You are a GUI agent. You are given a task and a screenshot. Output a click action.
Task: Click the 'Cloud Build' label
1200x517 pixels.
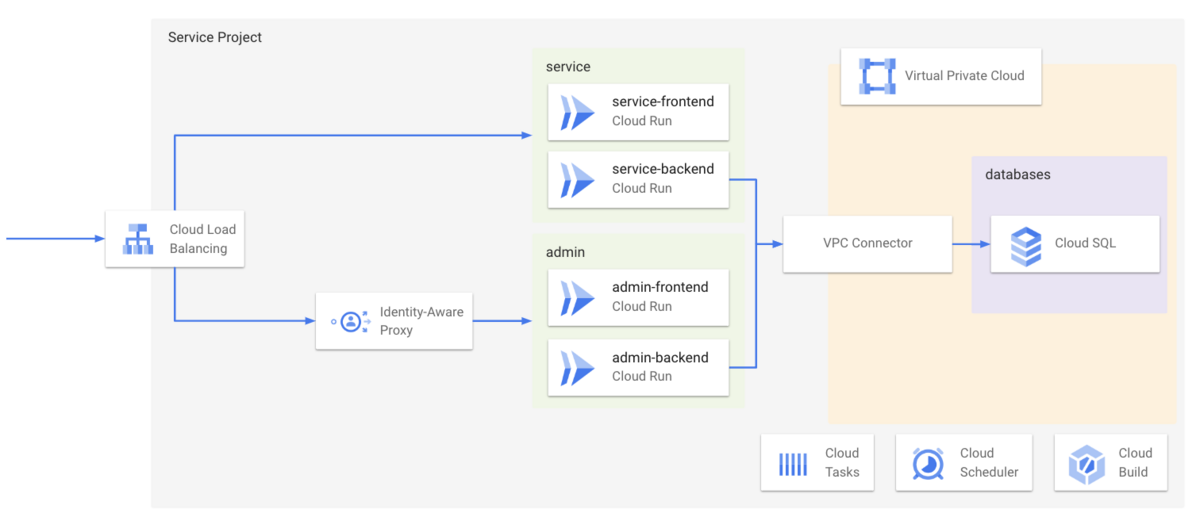point(1135,463)
